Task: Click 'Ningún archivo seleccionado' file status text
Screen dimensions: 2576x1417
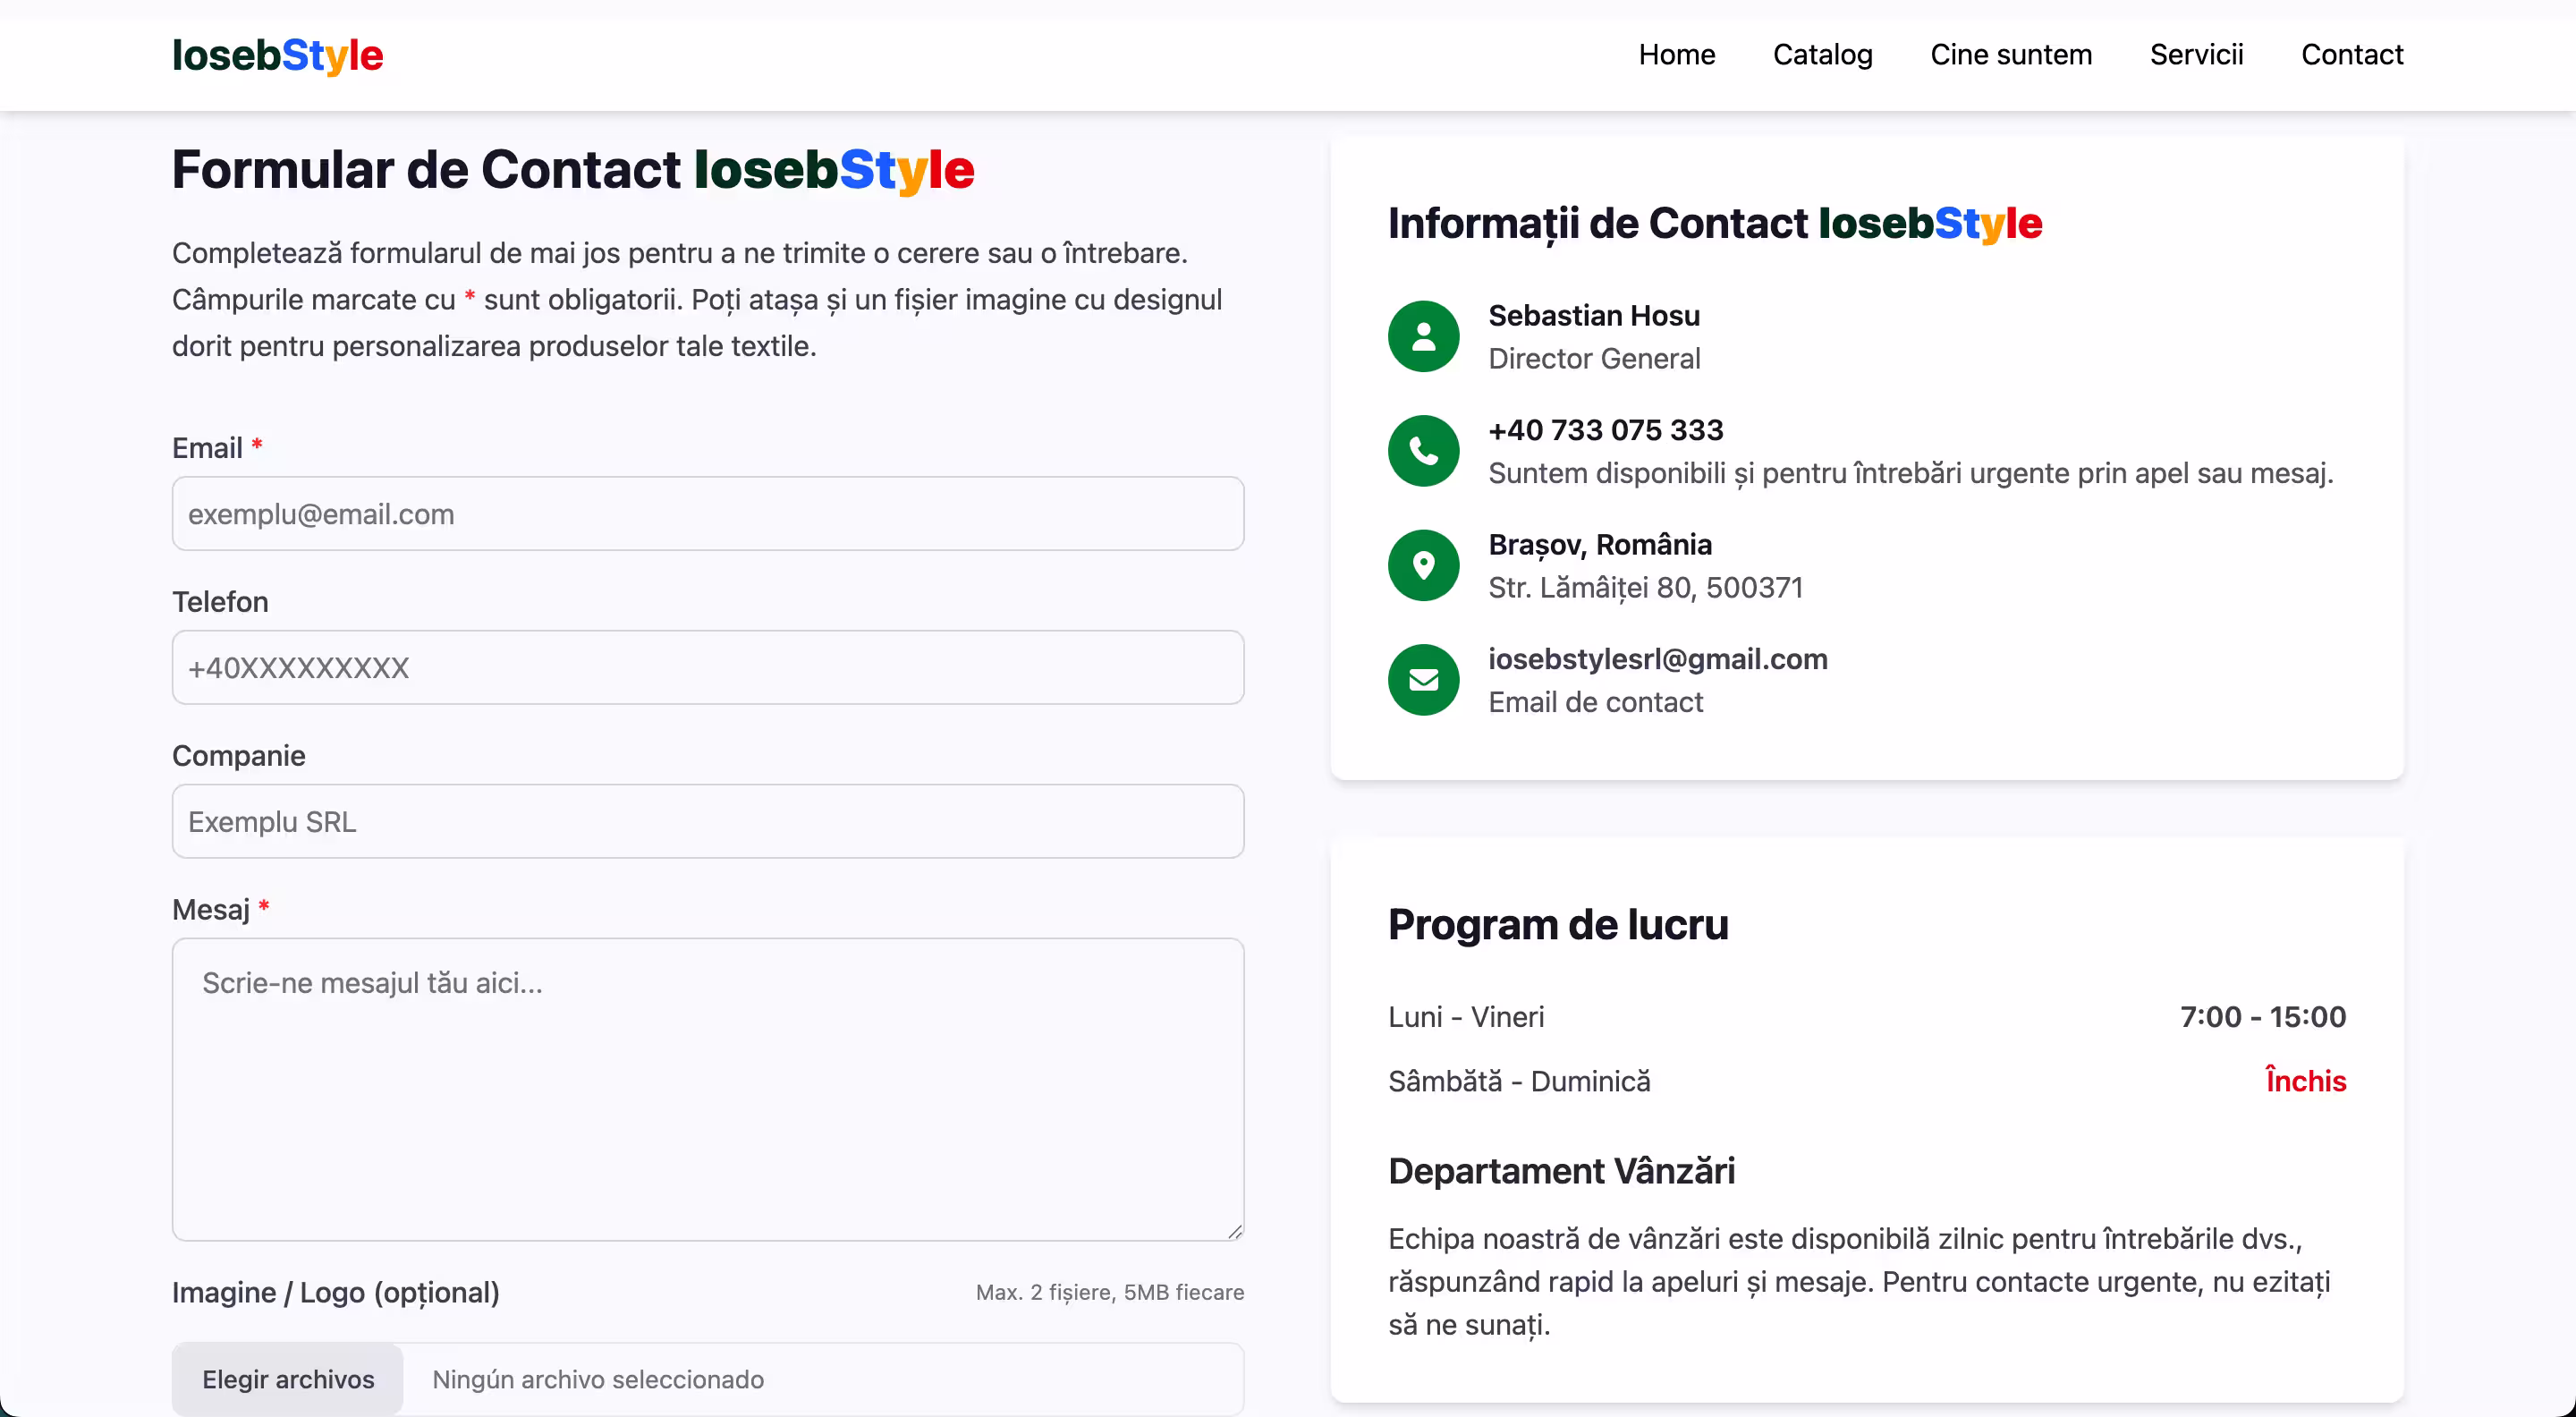Action: tap(598, 1379)
